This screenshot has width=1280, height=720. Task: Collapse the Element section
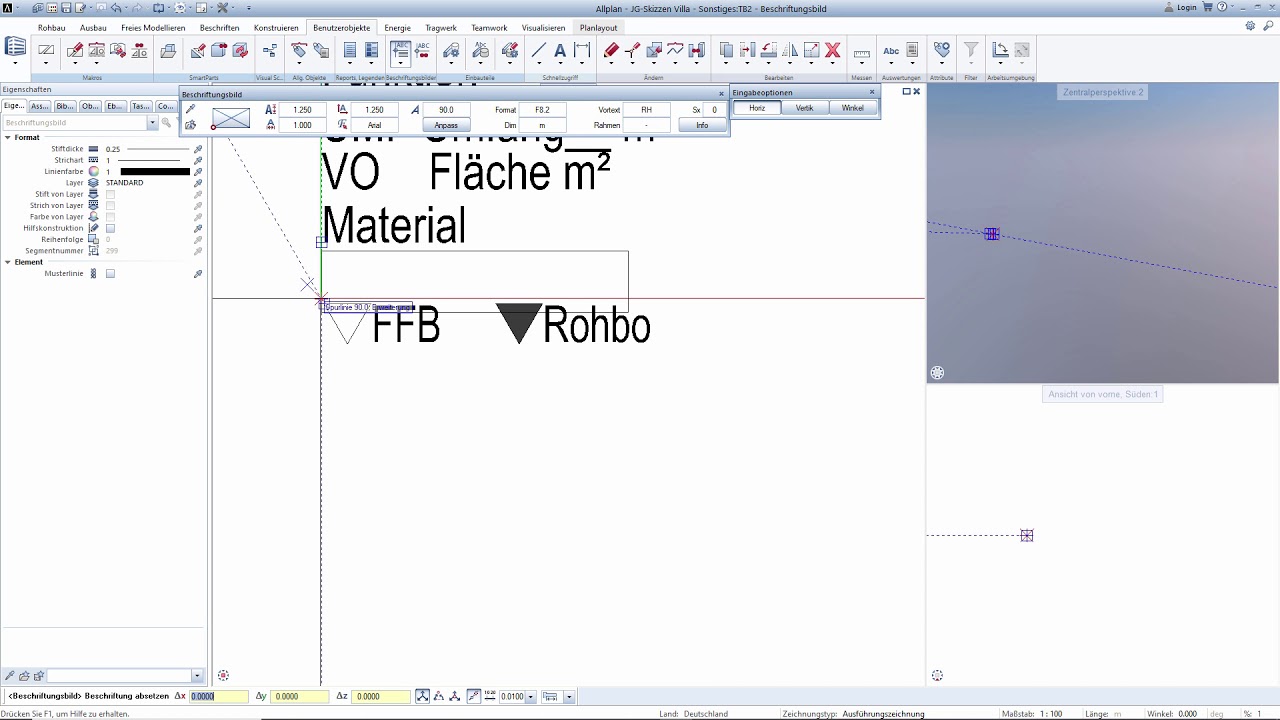(x=8, y=262)
